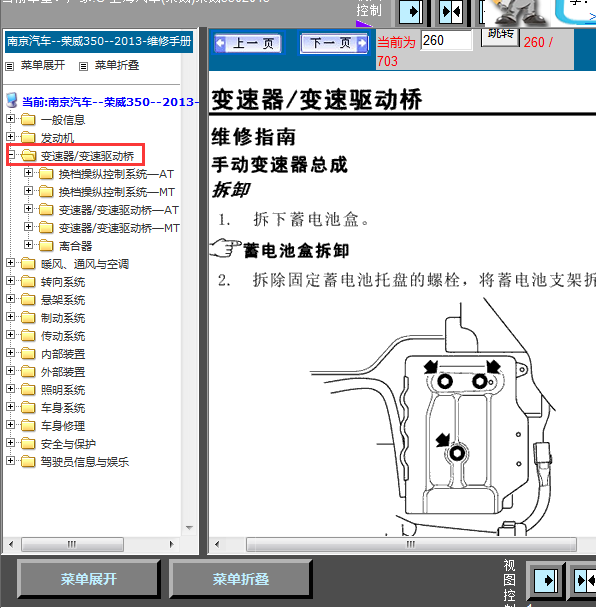
Task: Select the 车身系统 folder icon
Action: click(28, 408)
